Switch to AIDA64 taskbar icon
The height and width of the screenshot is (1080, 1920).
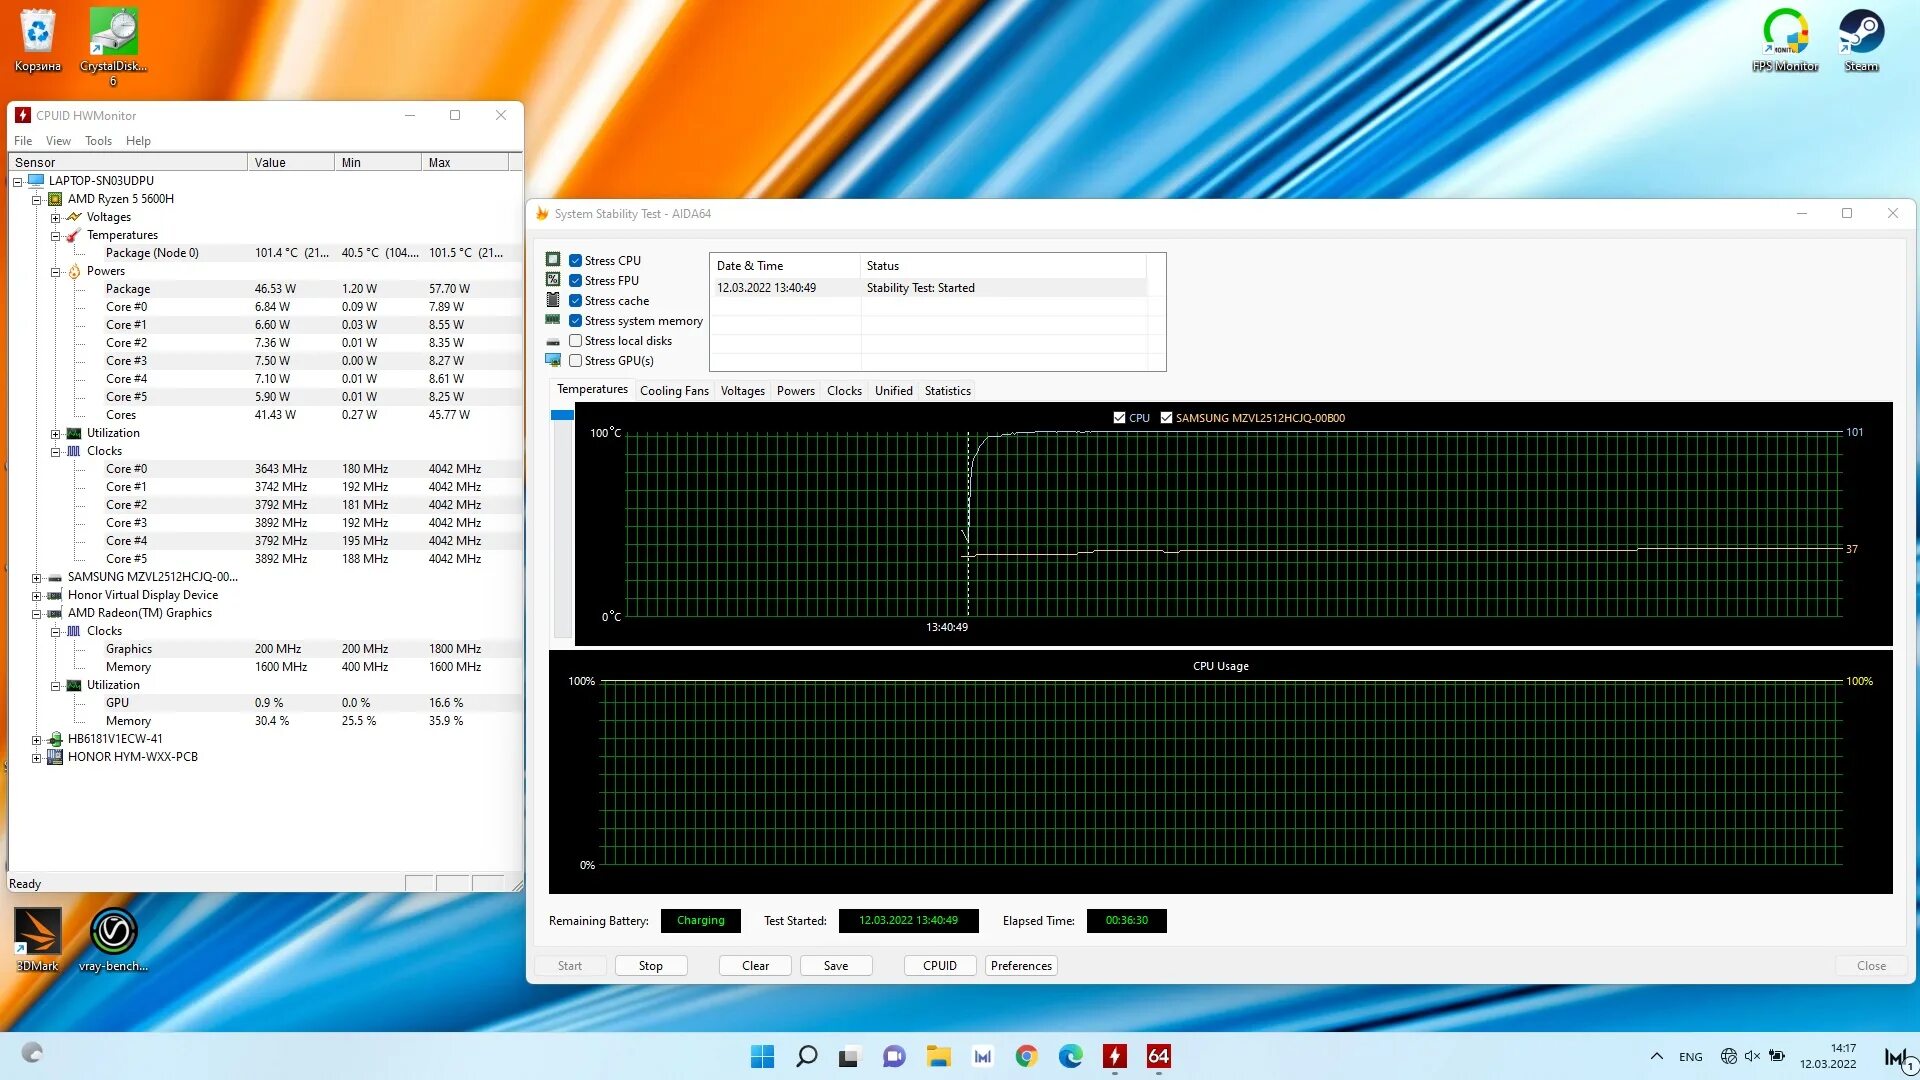coord(1158,1056)
